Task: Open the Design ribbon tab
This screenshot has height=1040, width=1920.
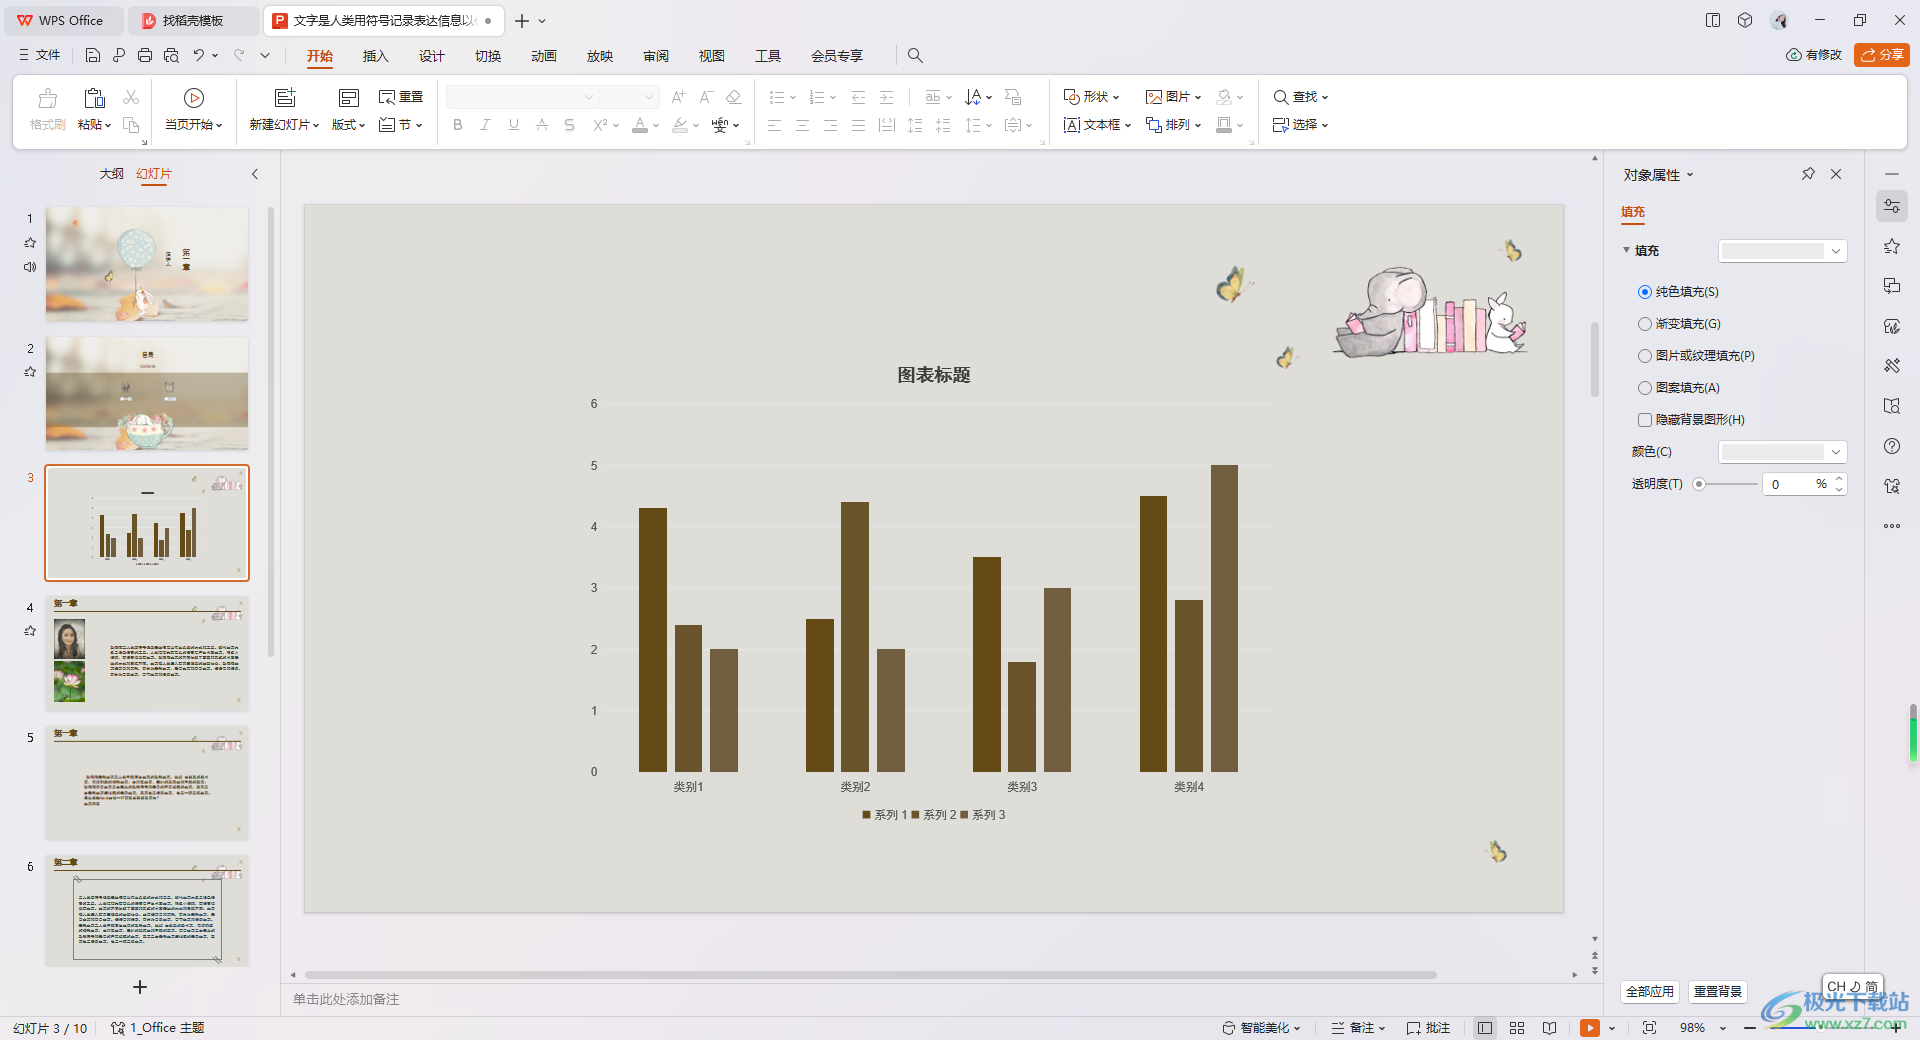Action: 431,56
